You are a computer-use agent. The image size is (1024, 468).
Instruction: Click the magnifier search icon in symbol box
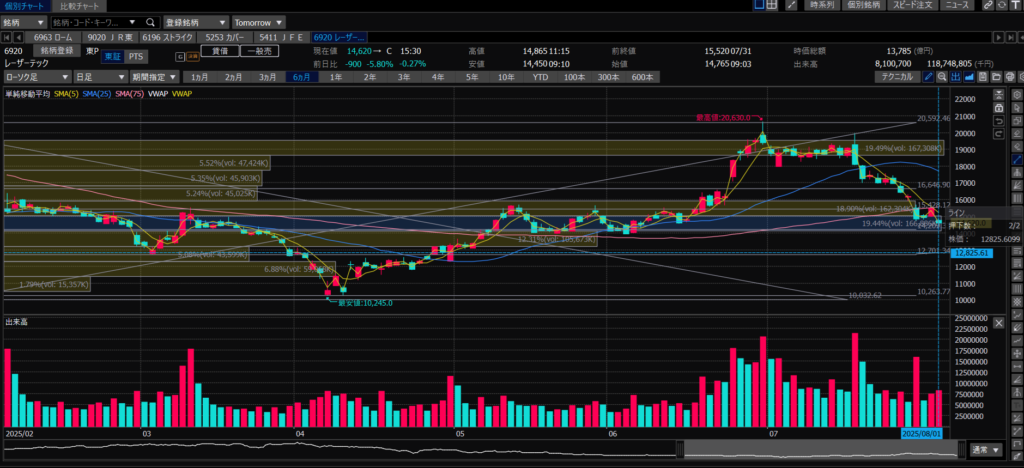150,22
